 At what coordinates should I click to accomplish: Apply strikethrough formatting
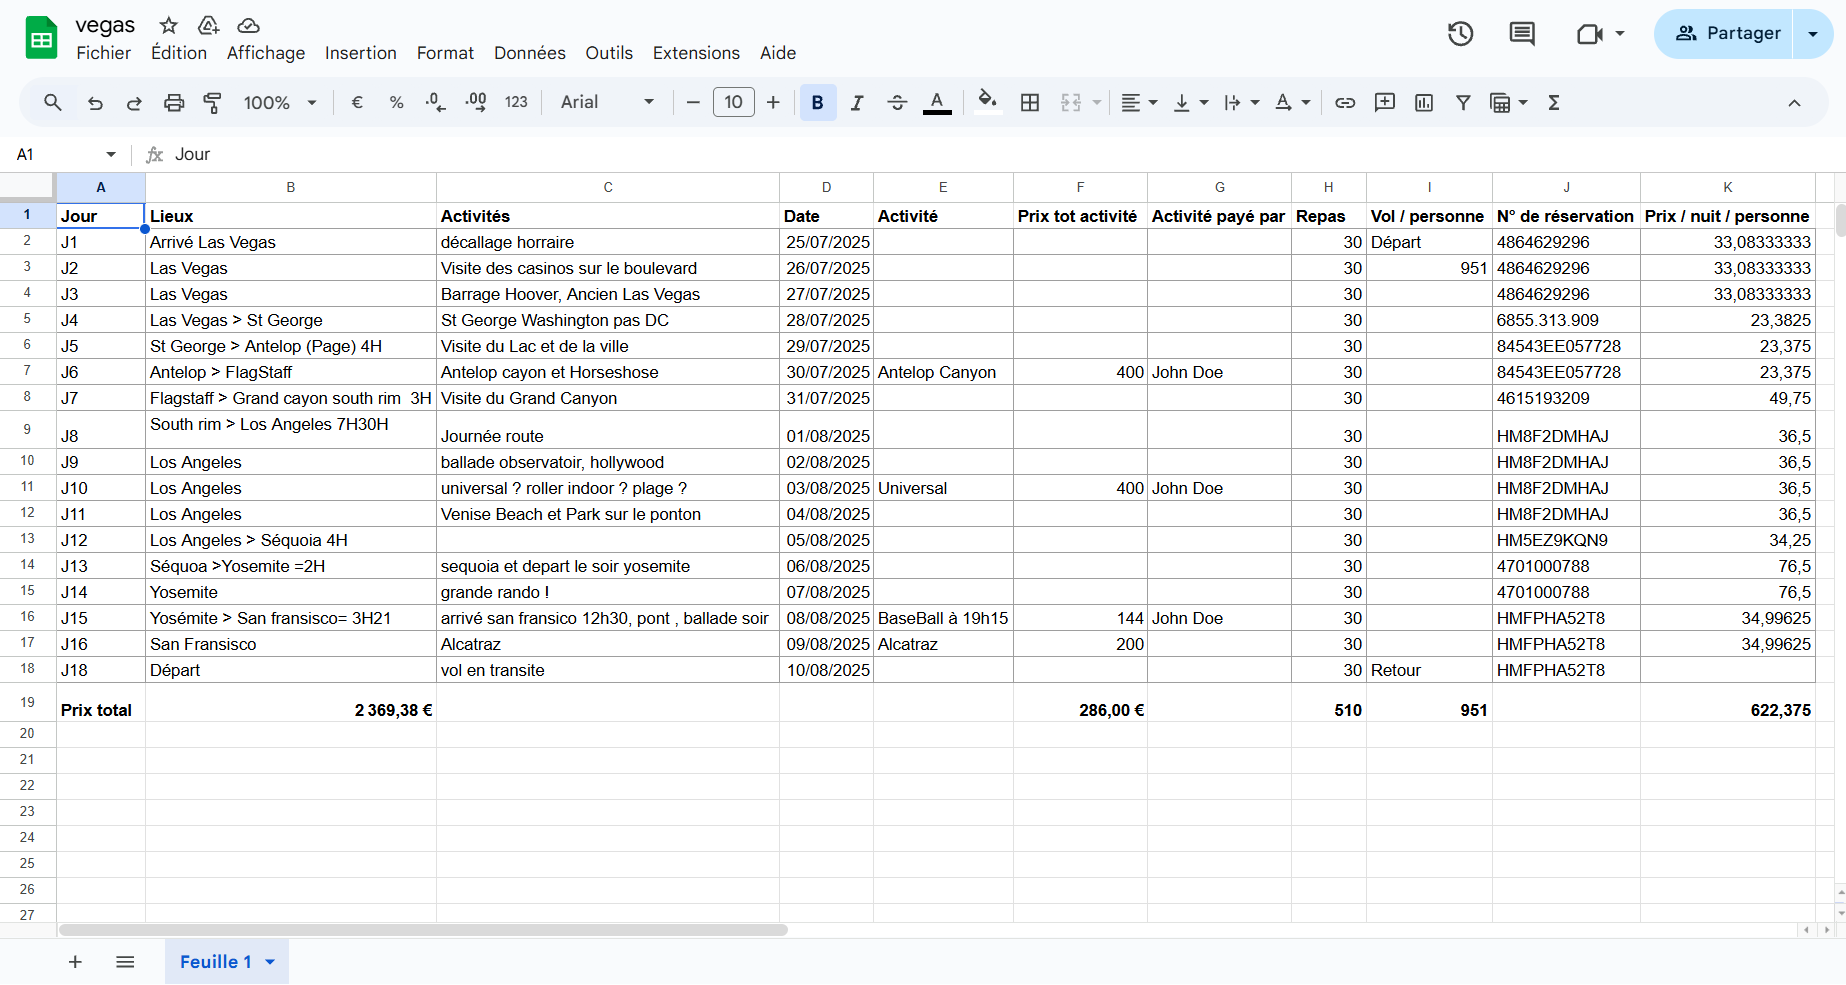897,102
